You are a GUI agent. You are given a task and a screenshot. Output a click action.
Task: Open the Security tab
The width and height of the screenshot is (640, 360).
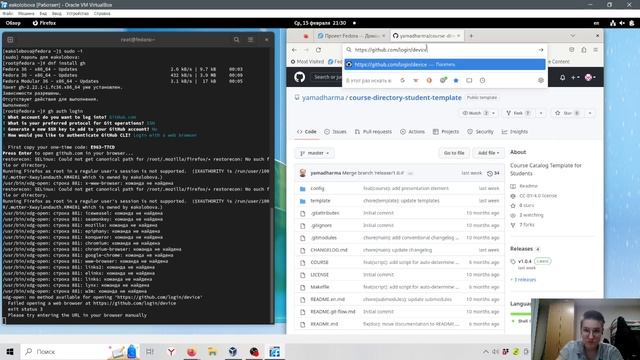coord(480,132)
